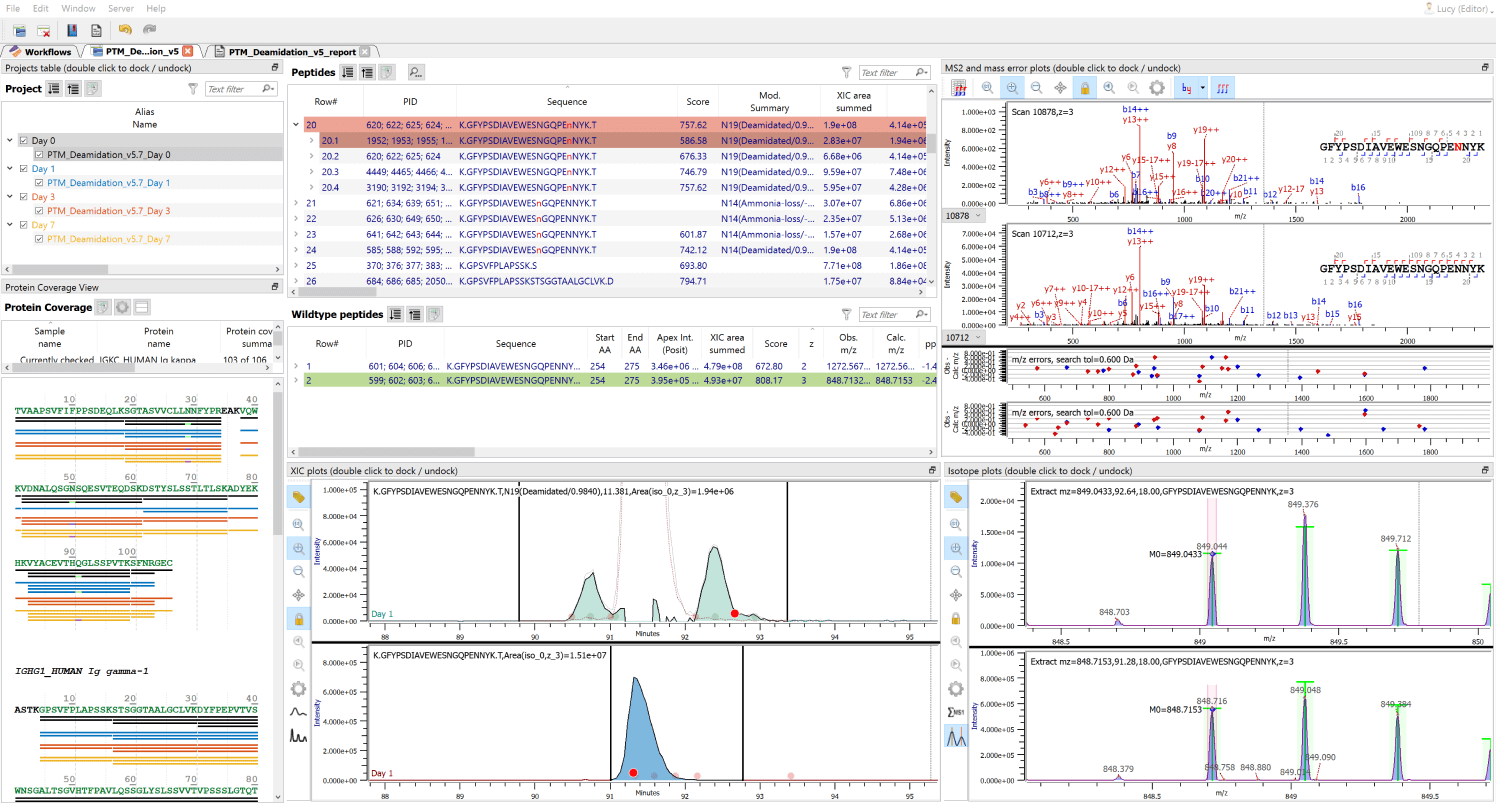Click the zoom out icon in XIC plots
Screen dimensions: 1496x804
click(x=298, y=571)
